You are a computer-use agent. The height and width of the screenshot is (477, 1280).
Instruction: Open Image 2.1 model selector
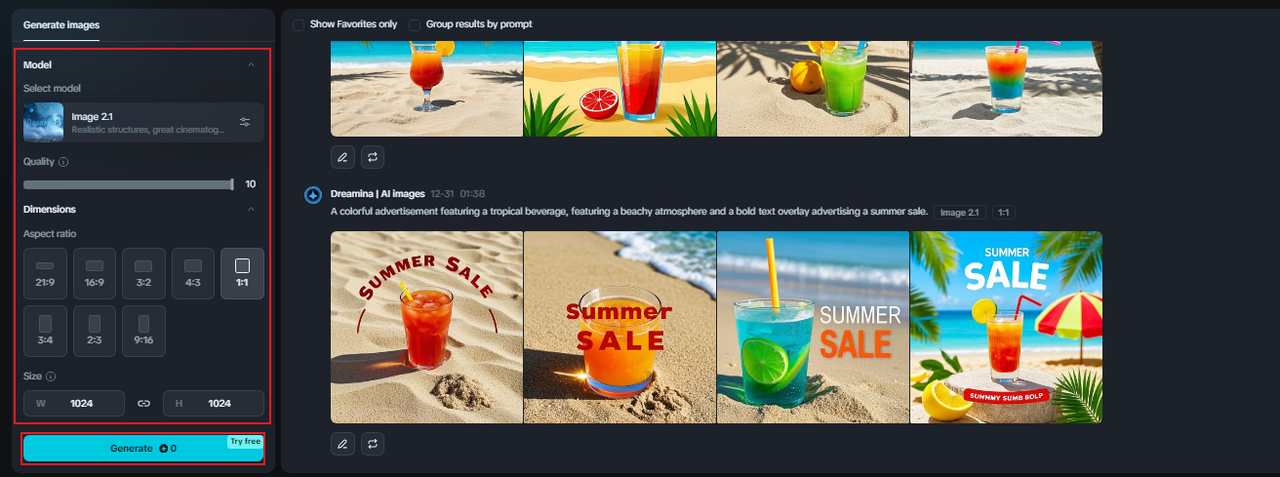click(x=144, y=122)
